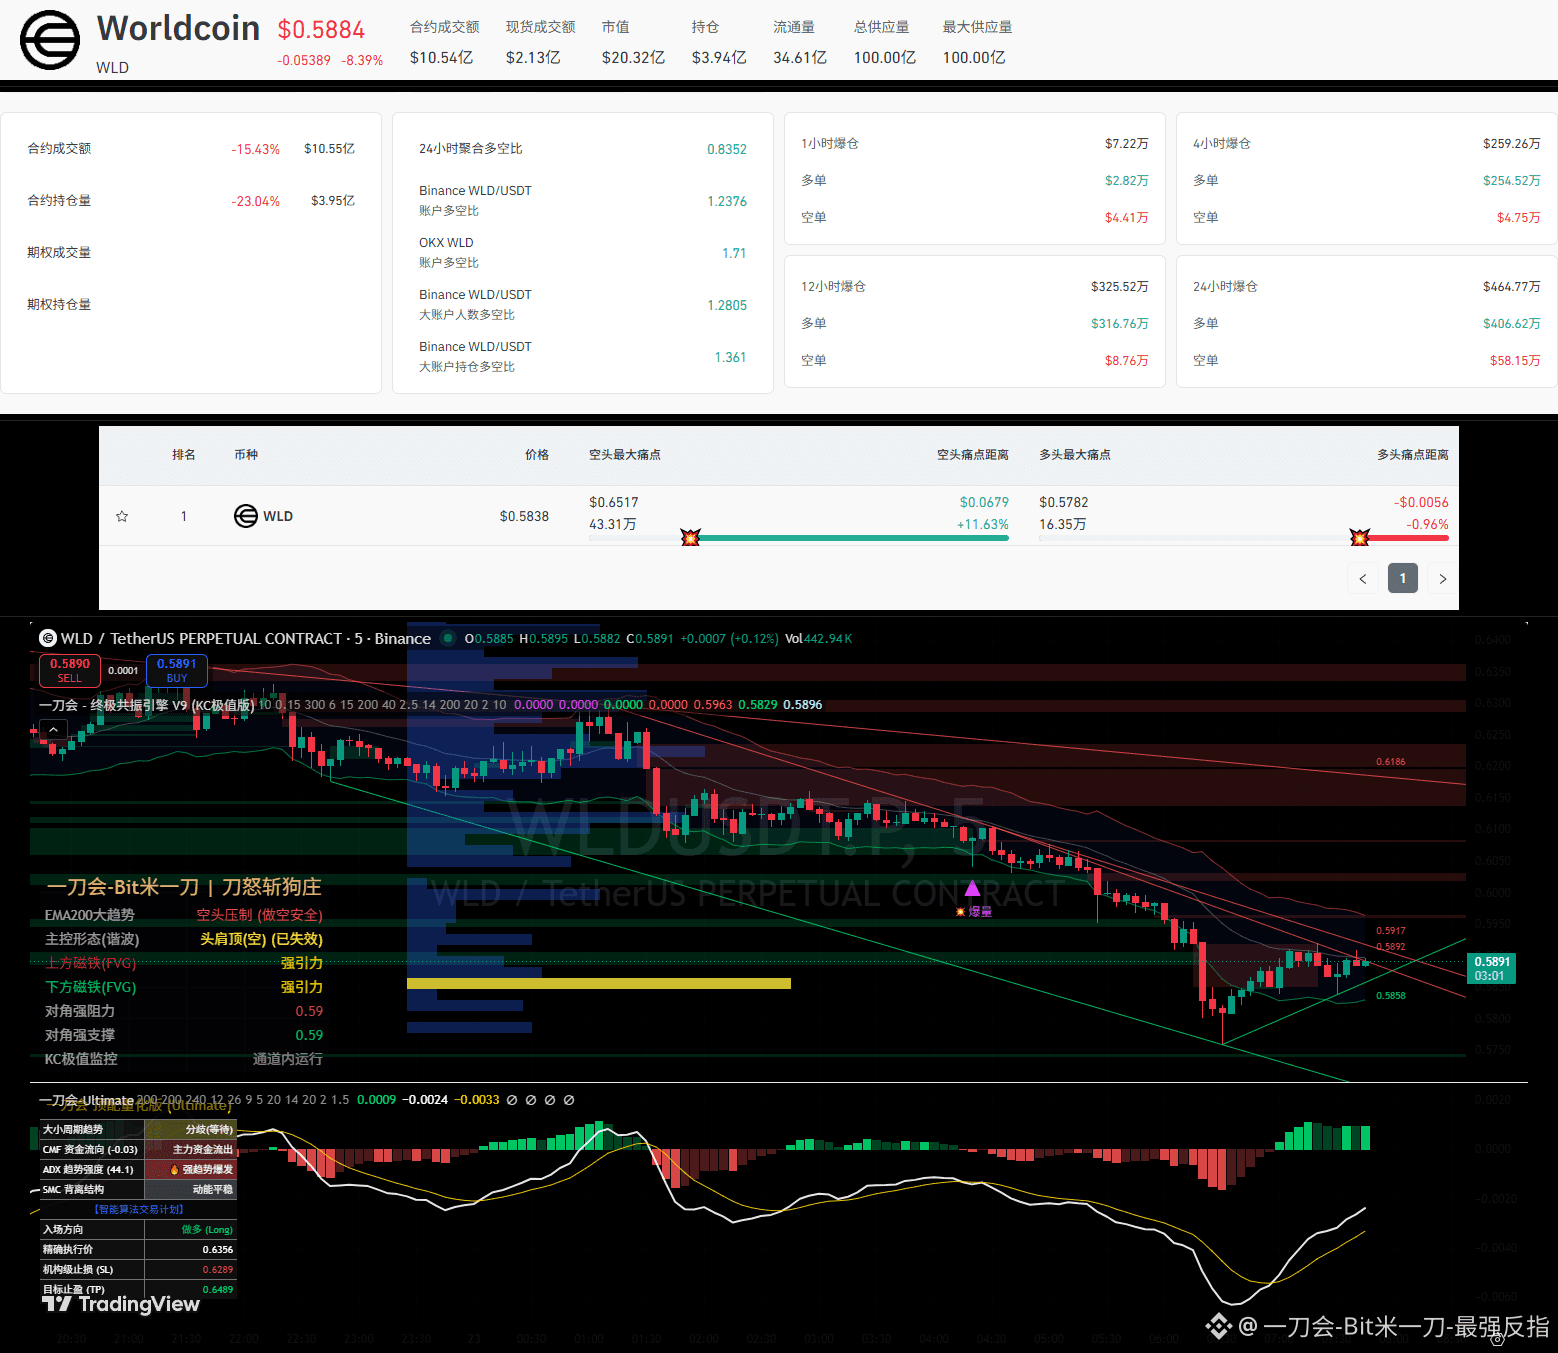Click the 空头压制 (做空安全) trend status
Screen dimensions: 1558x1353
point(260,915)
